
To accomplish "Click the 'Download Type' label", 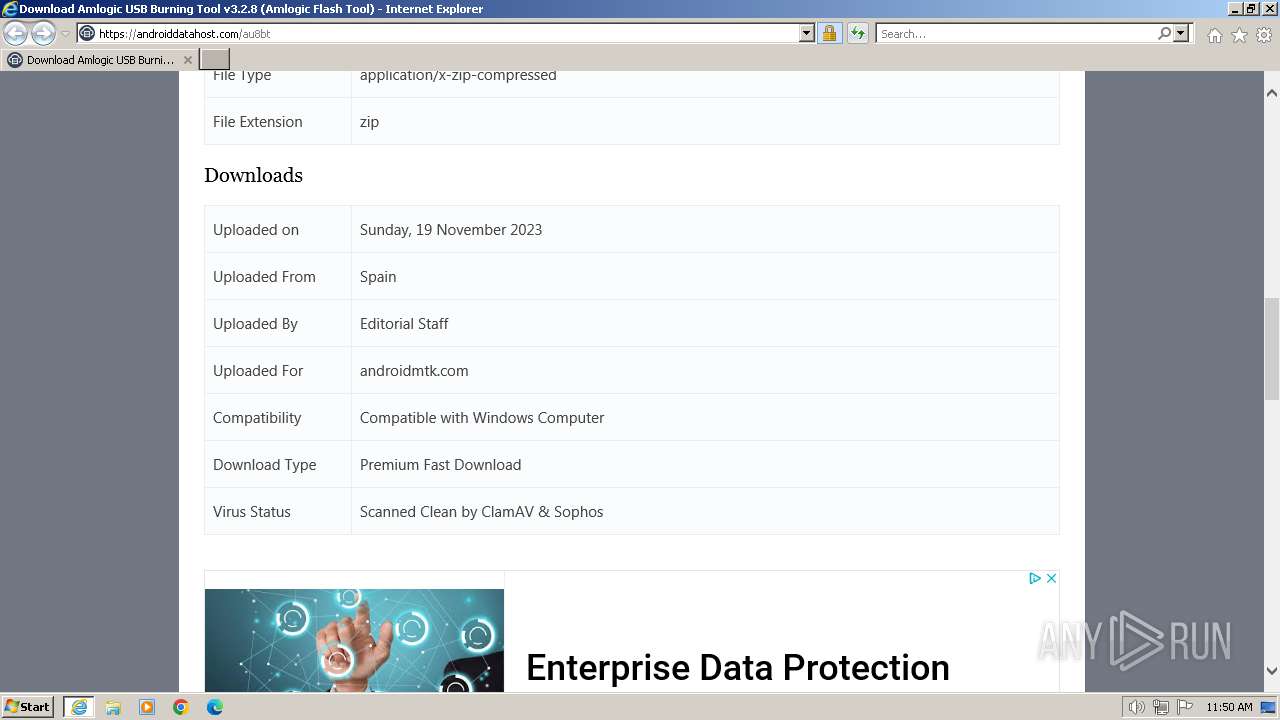I will pos(264,464).
